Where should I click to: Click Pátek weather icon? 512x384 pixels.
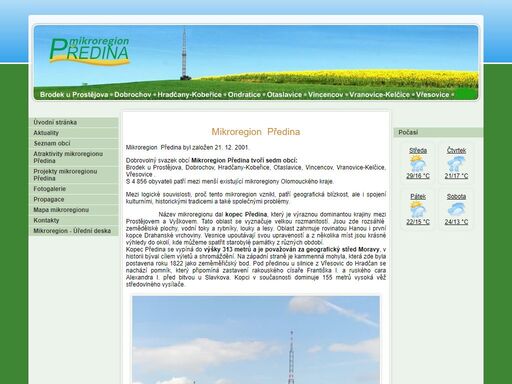pyautogui.click(x=418, y=209)
